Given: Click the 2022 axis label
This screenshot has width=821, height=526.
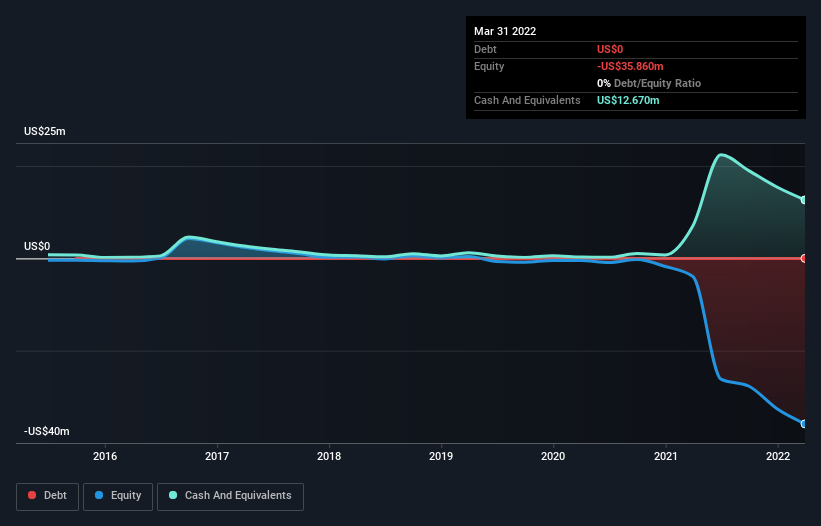Looking at the screenshot, I should click(778, 456).
